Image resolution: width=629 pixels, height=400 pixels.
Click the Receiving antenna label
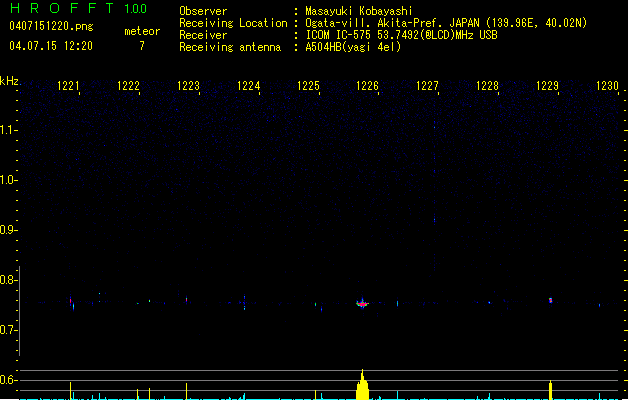230,47
